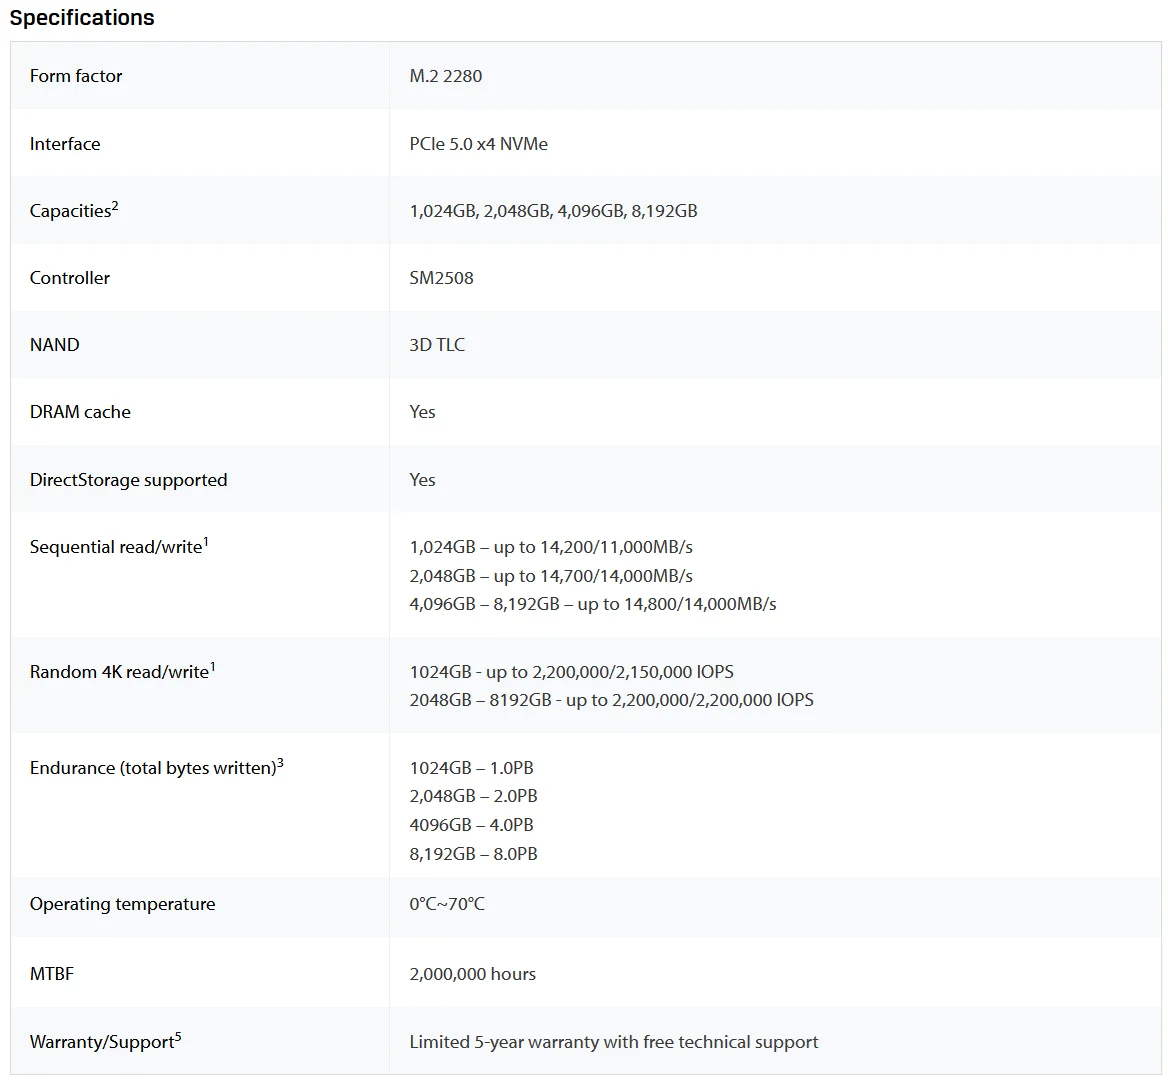Screen dimensions: 1174x1087
Task: Click the 14,200/11,000MB/s sequential speed line
Action: click(551, 547)
